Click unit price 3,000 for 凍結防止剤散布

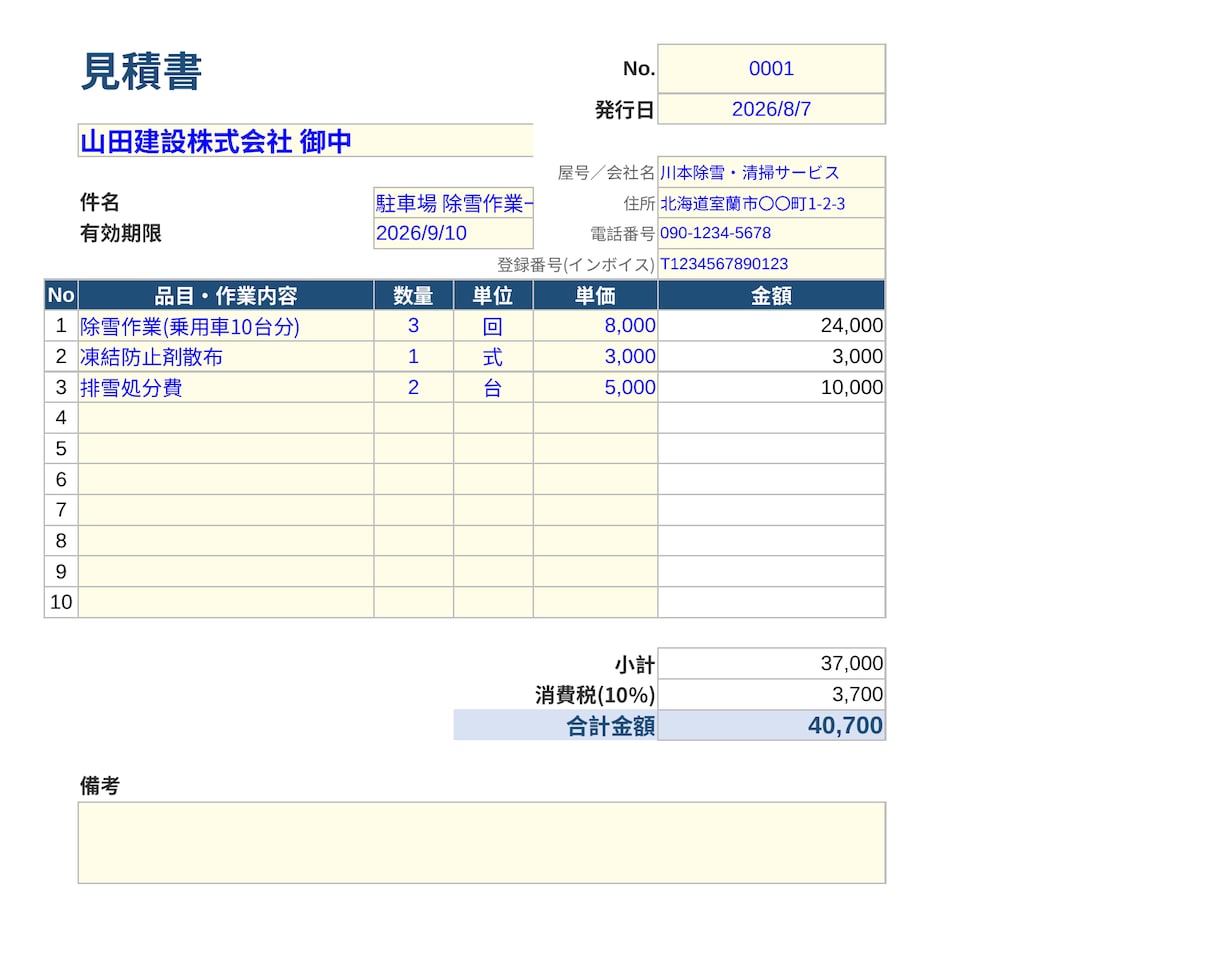(x=596, y=357)
